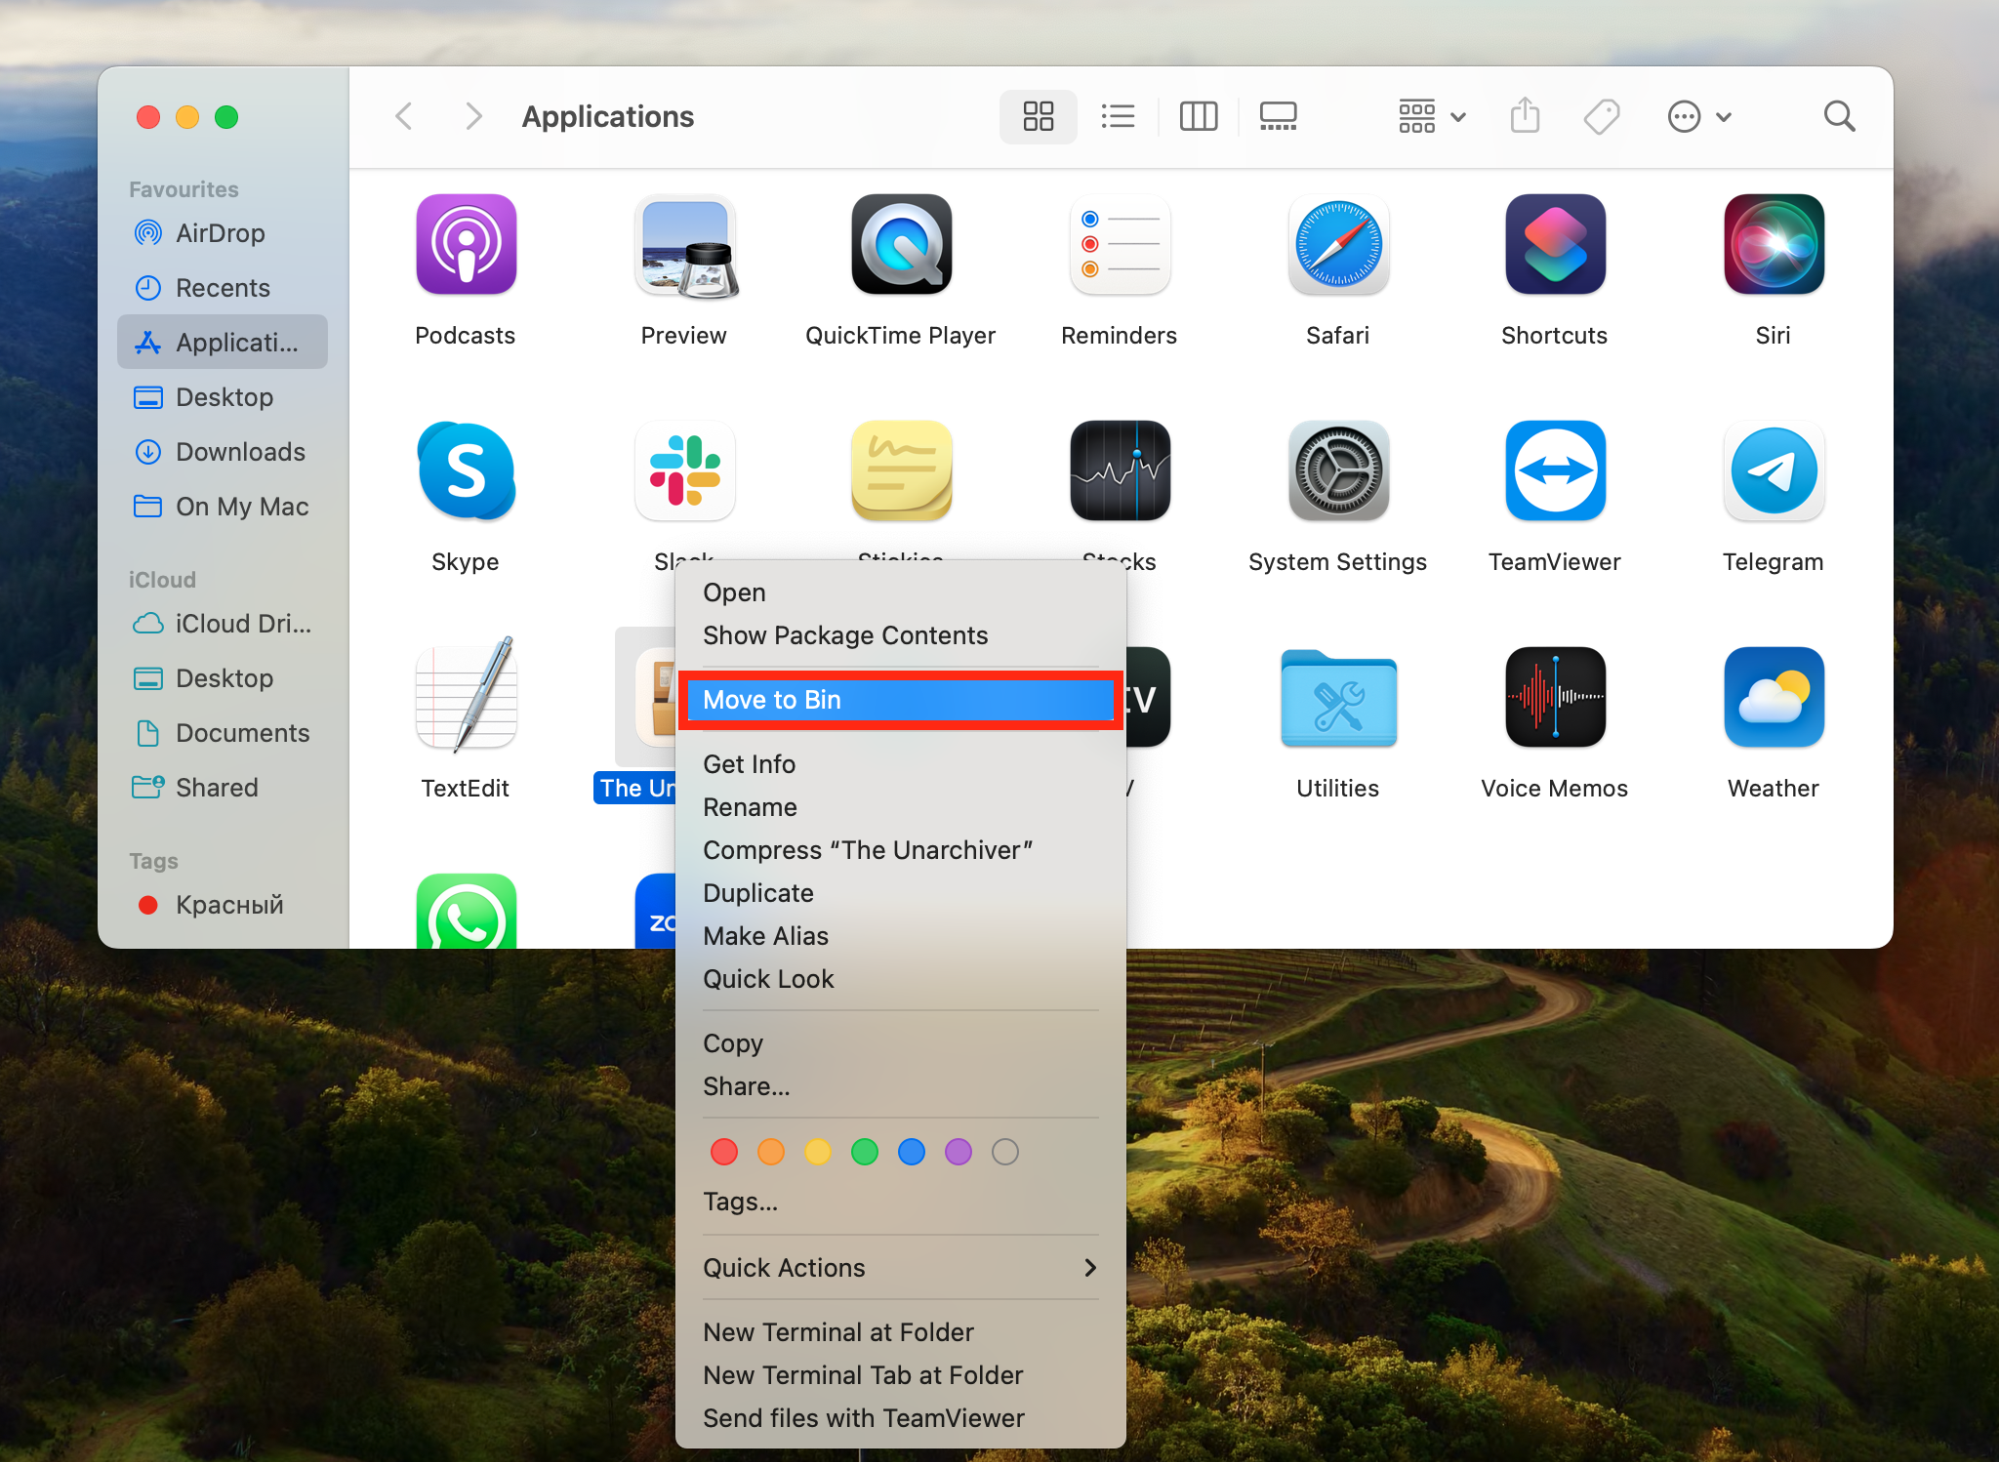Open Shared in the sidebar

(x=222, y=788)
